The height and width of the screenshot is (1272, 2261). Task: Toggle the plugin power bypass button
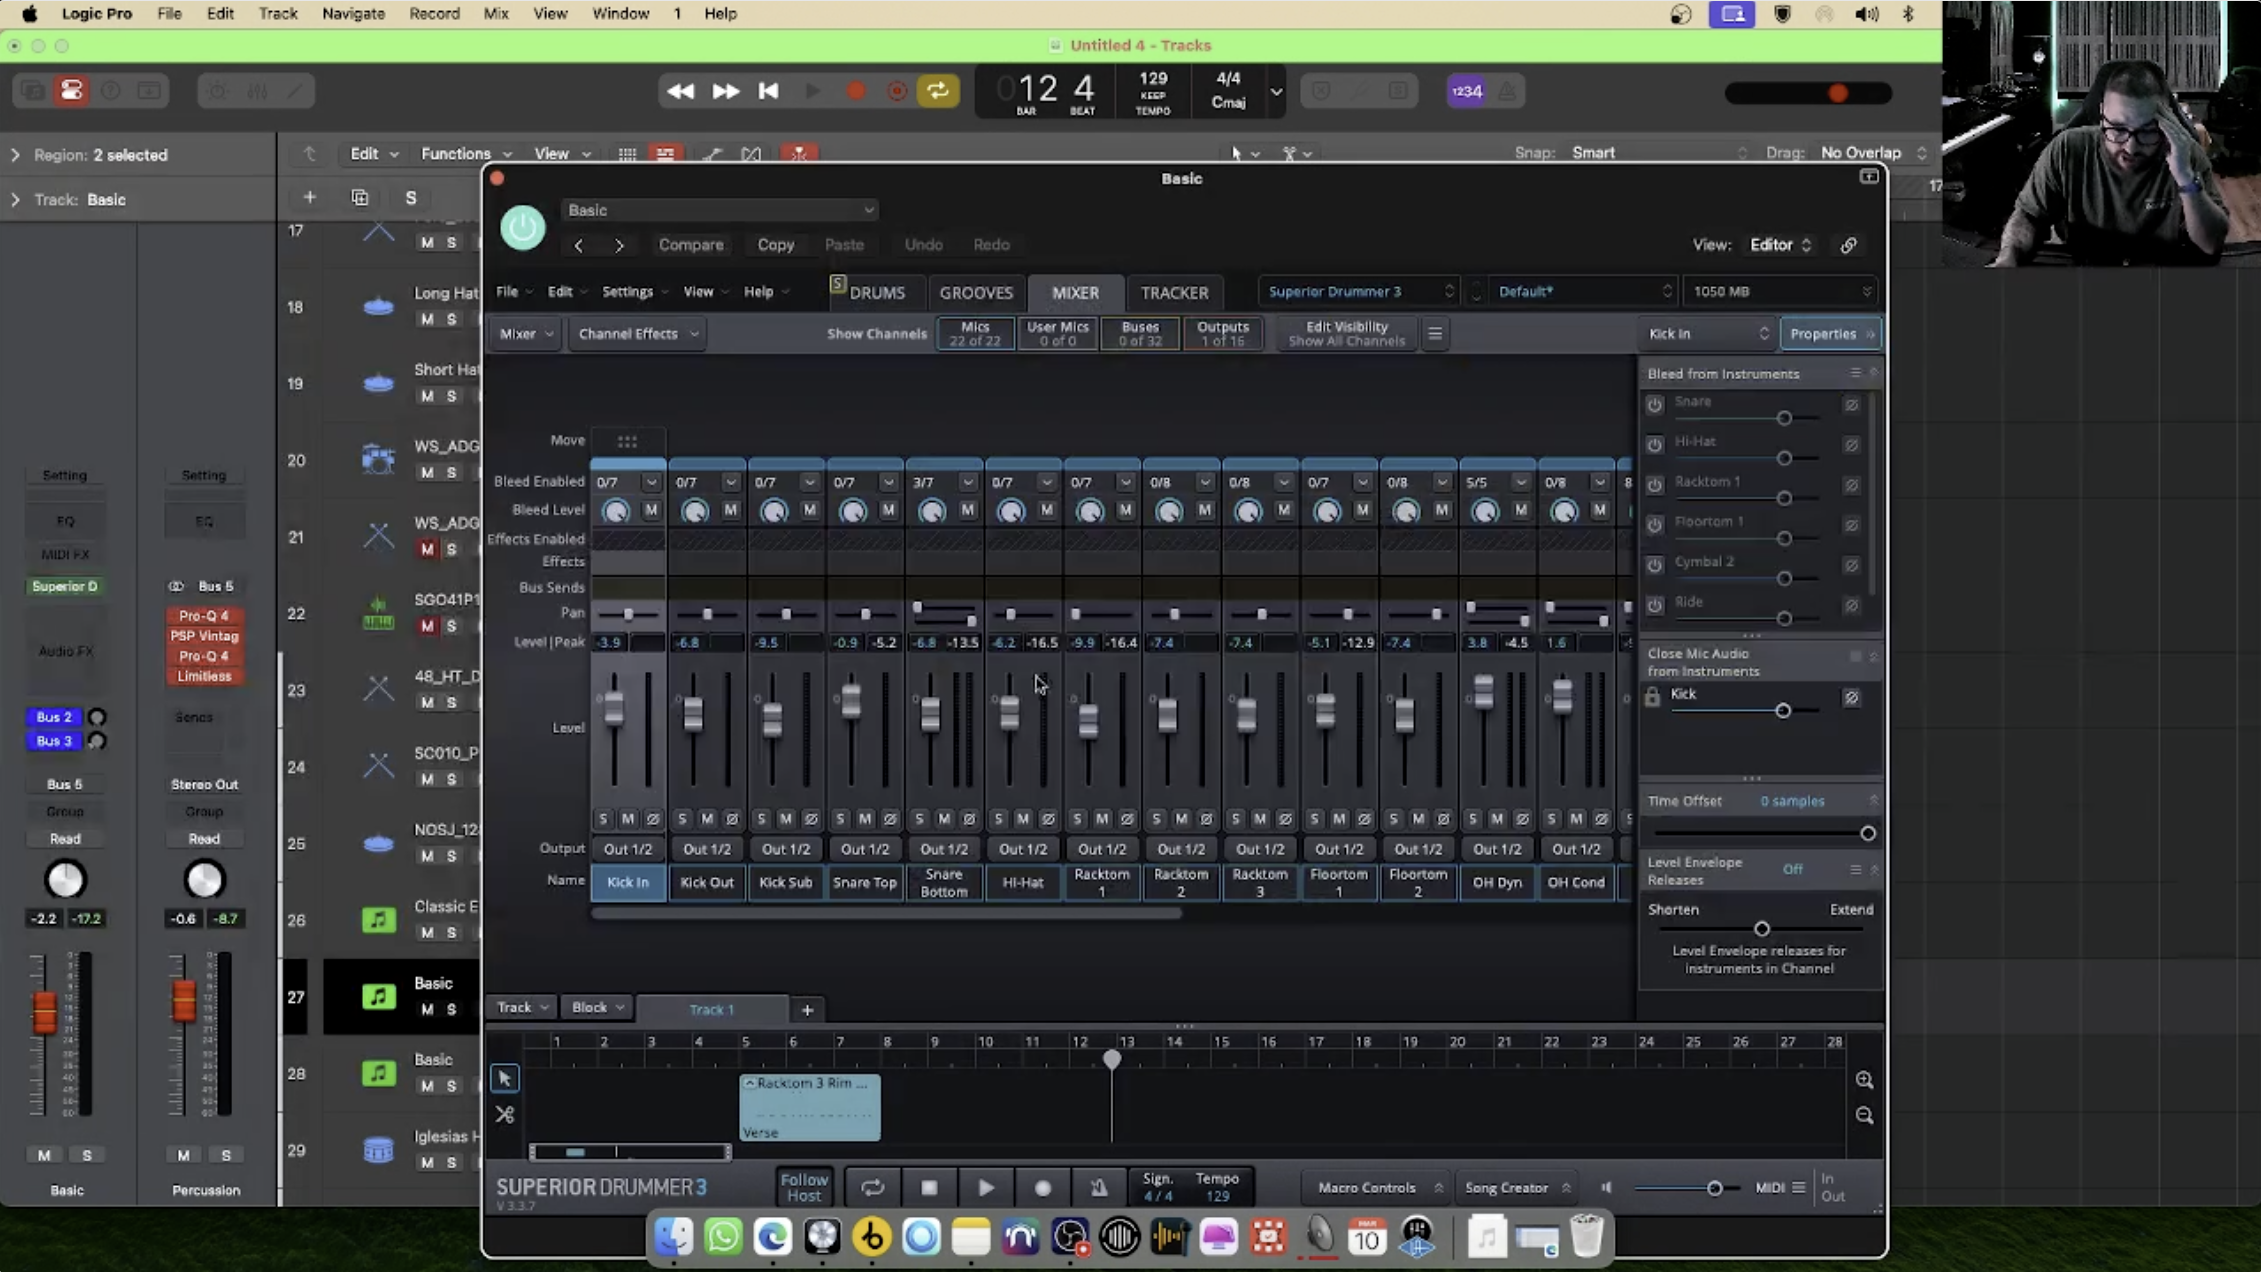pyautogui.click(x=522, y=228)
